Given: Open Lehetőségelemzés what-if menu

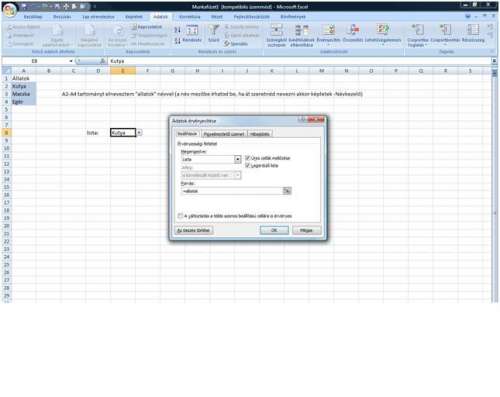Looking at the screenshot, I should point(383,34).
